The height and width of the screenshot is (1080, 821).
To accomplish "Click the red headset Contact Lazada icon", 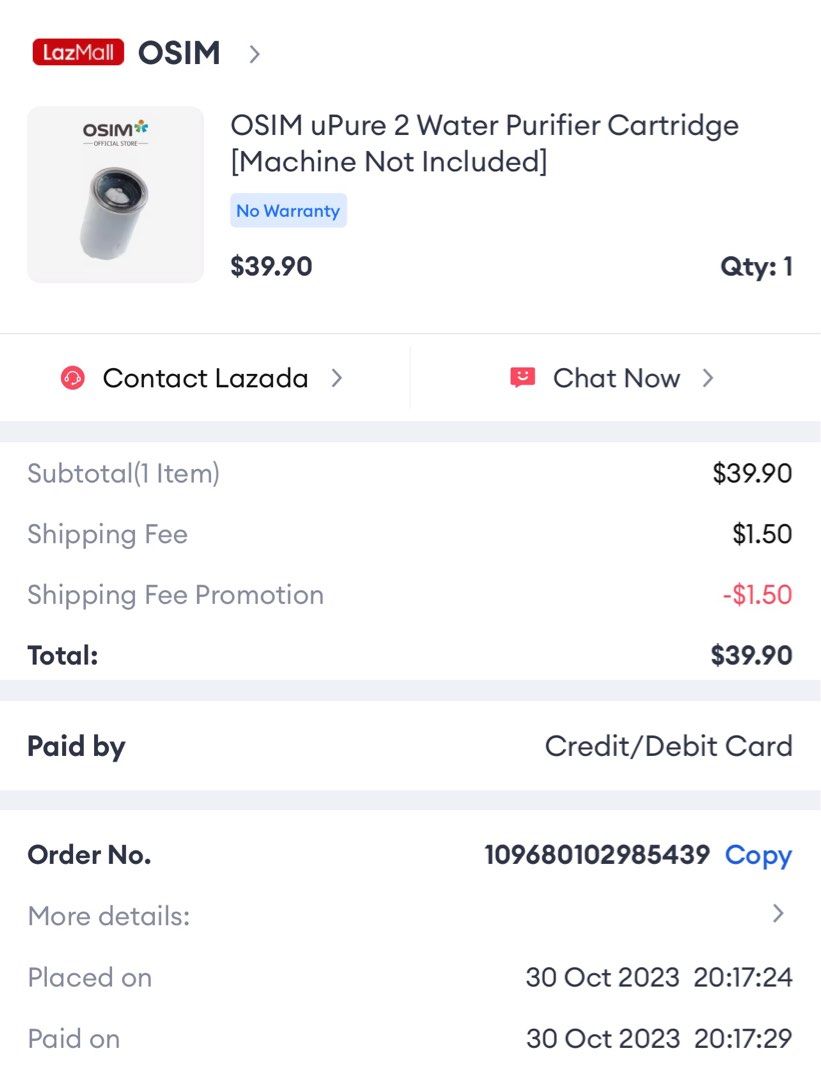I will (71, 377).
